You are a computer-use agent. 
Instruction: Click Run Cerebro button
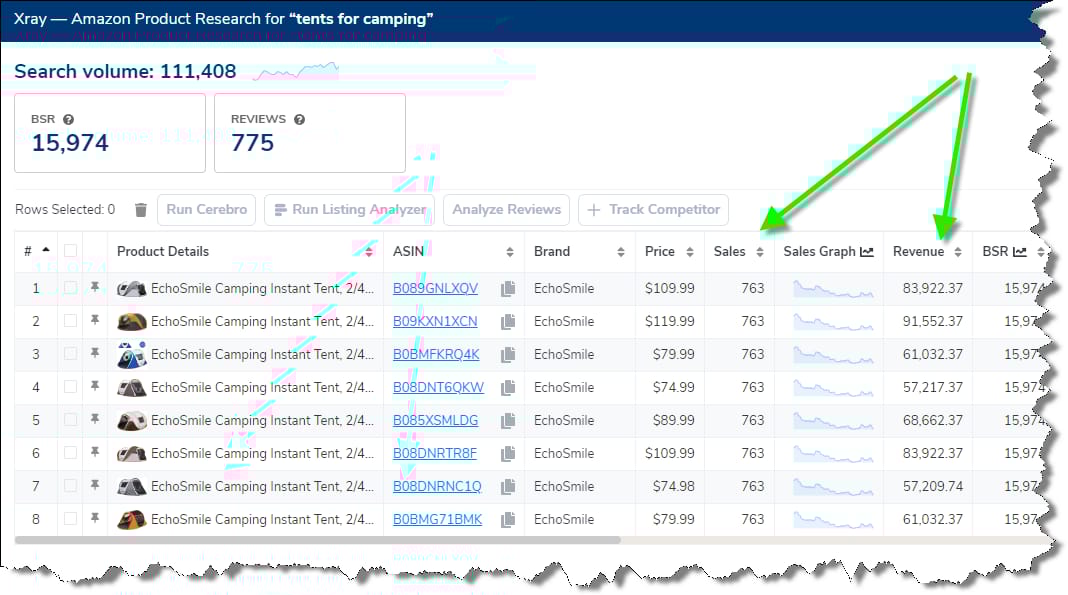tap(206, 210)
